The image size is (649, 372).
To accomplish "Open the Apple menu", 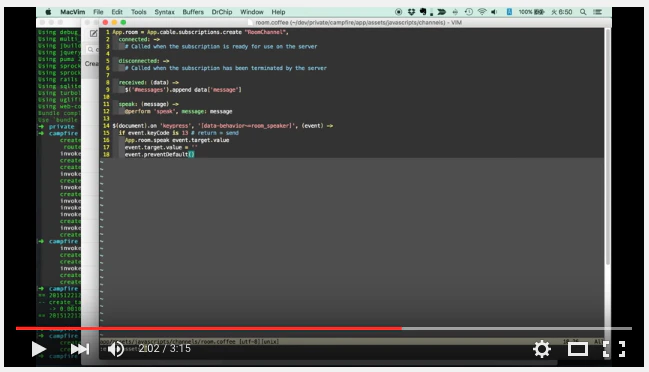I will tap(48, 12).
